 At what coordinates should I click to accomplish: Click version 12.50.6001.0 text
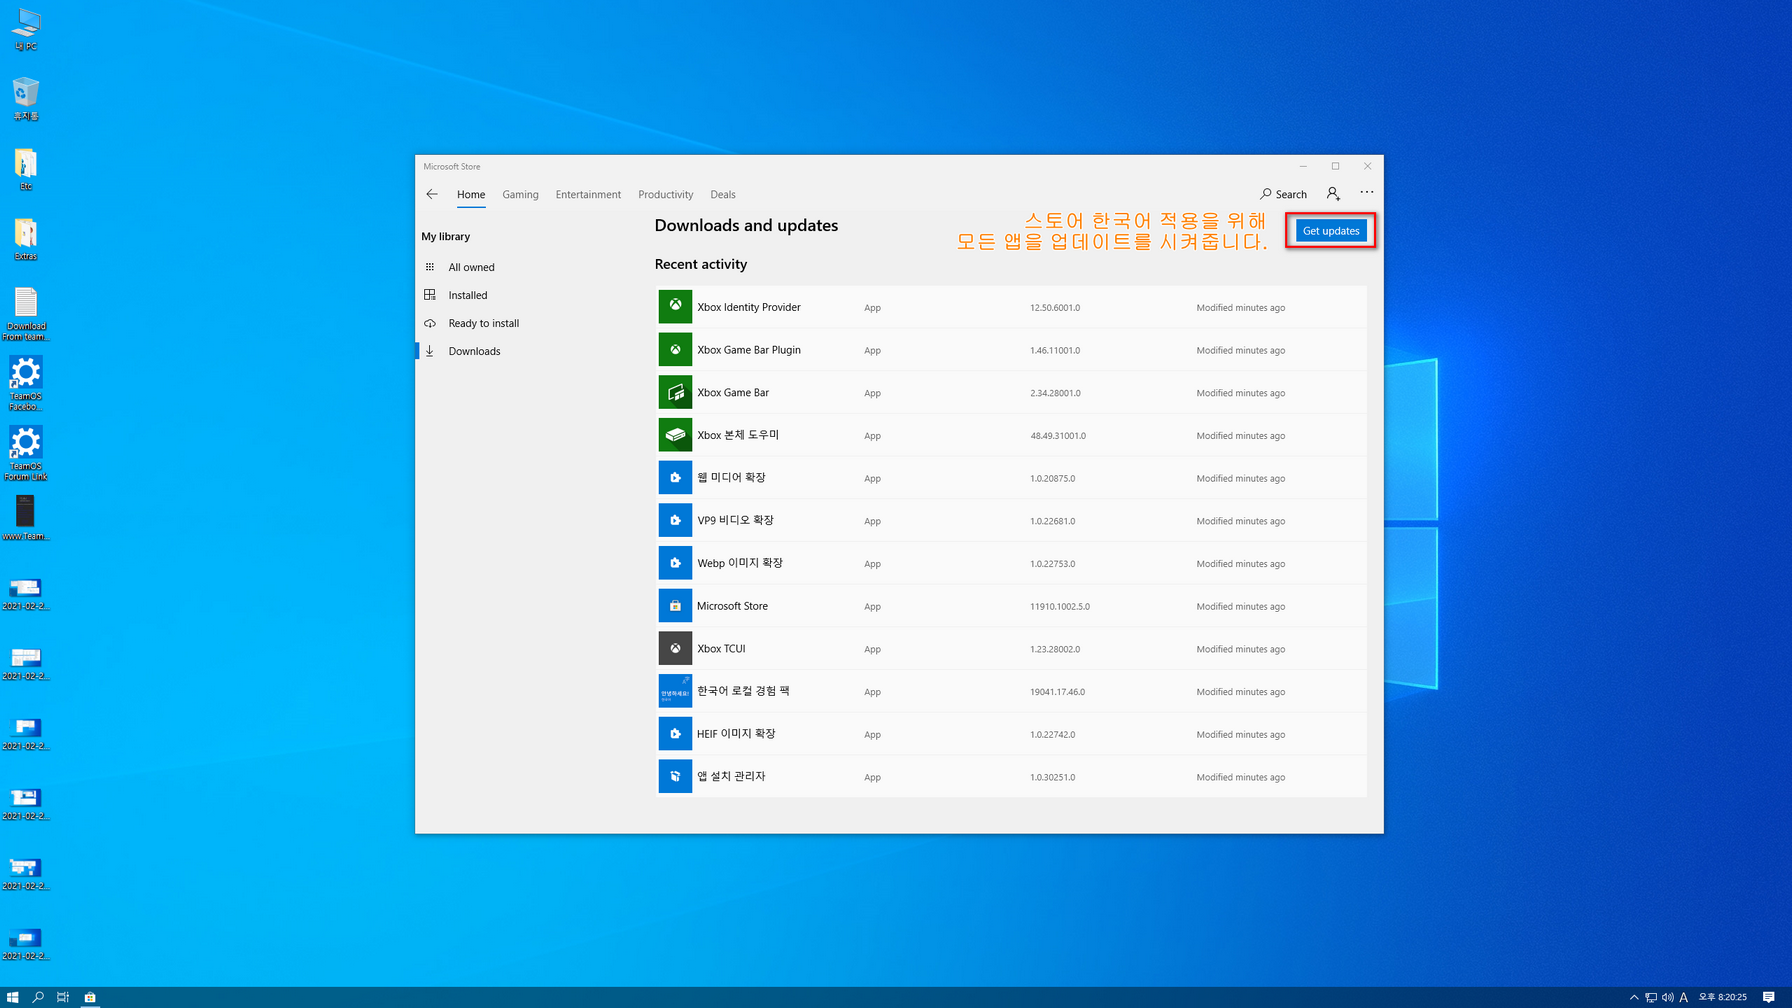[1055, 308]
